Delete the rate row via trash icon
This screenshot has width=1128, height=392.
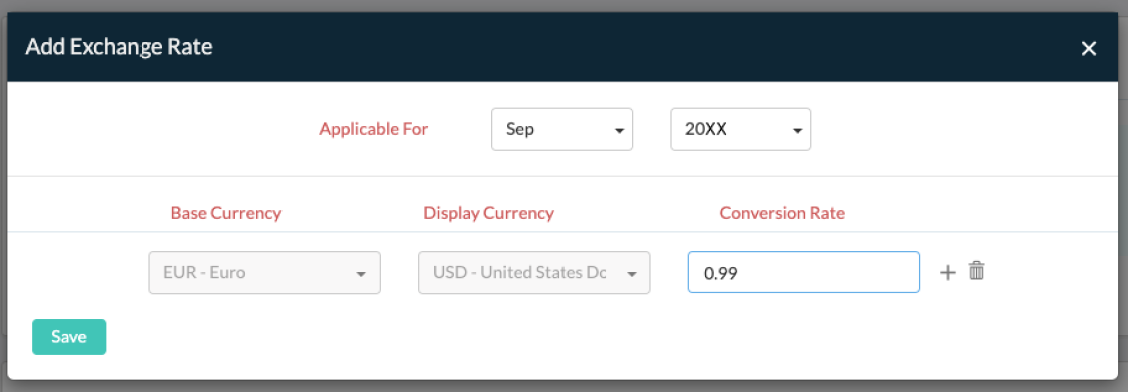[976, 271]
